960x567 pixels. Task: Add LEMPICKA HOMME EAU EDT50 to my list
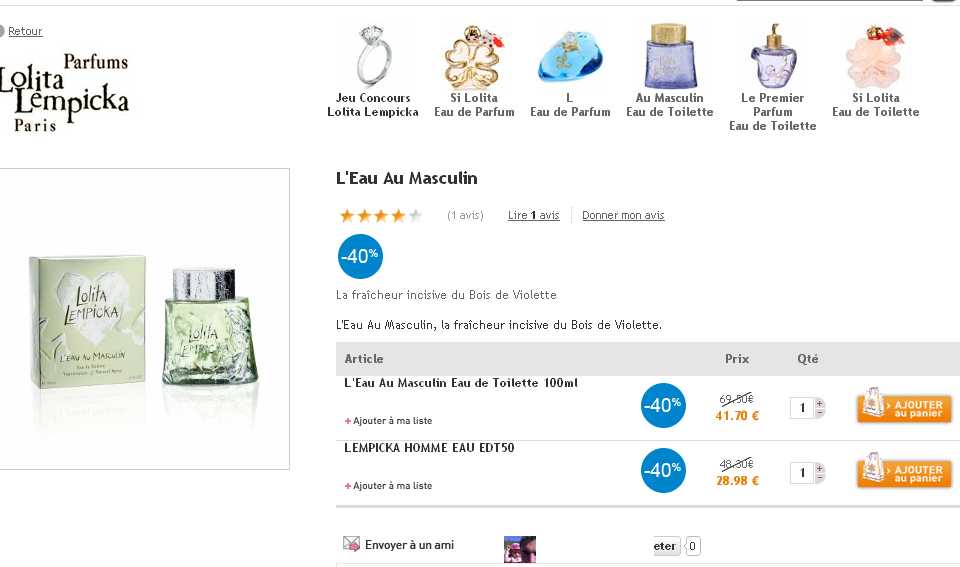tap(392, 486)
